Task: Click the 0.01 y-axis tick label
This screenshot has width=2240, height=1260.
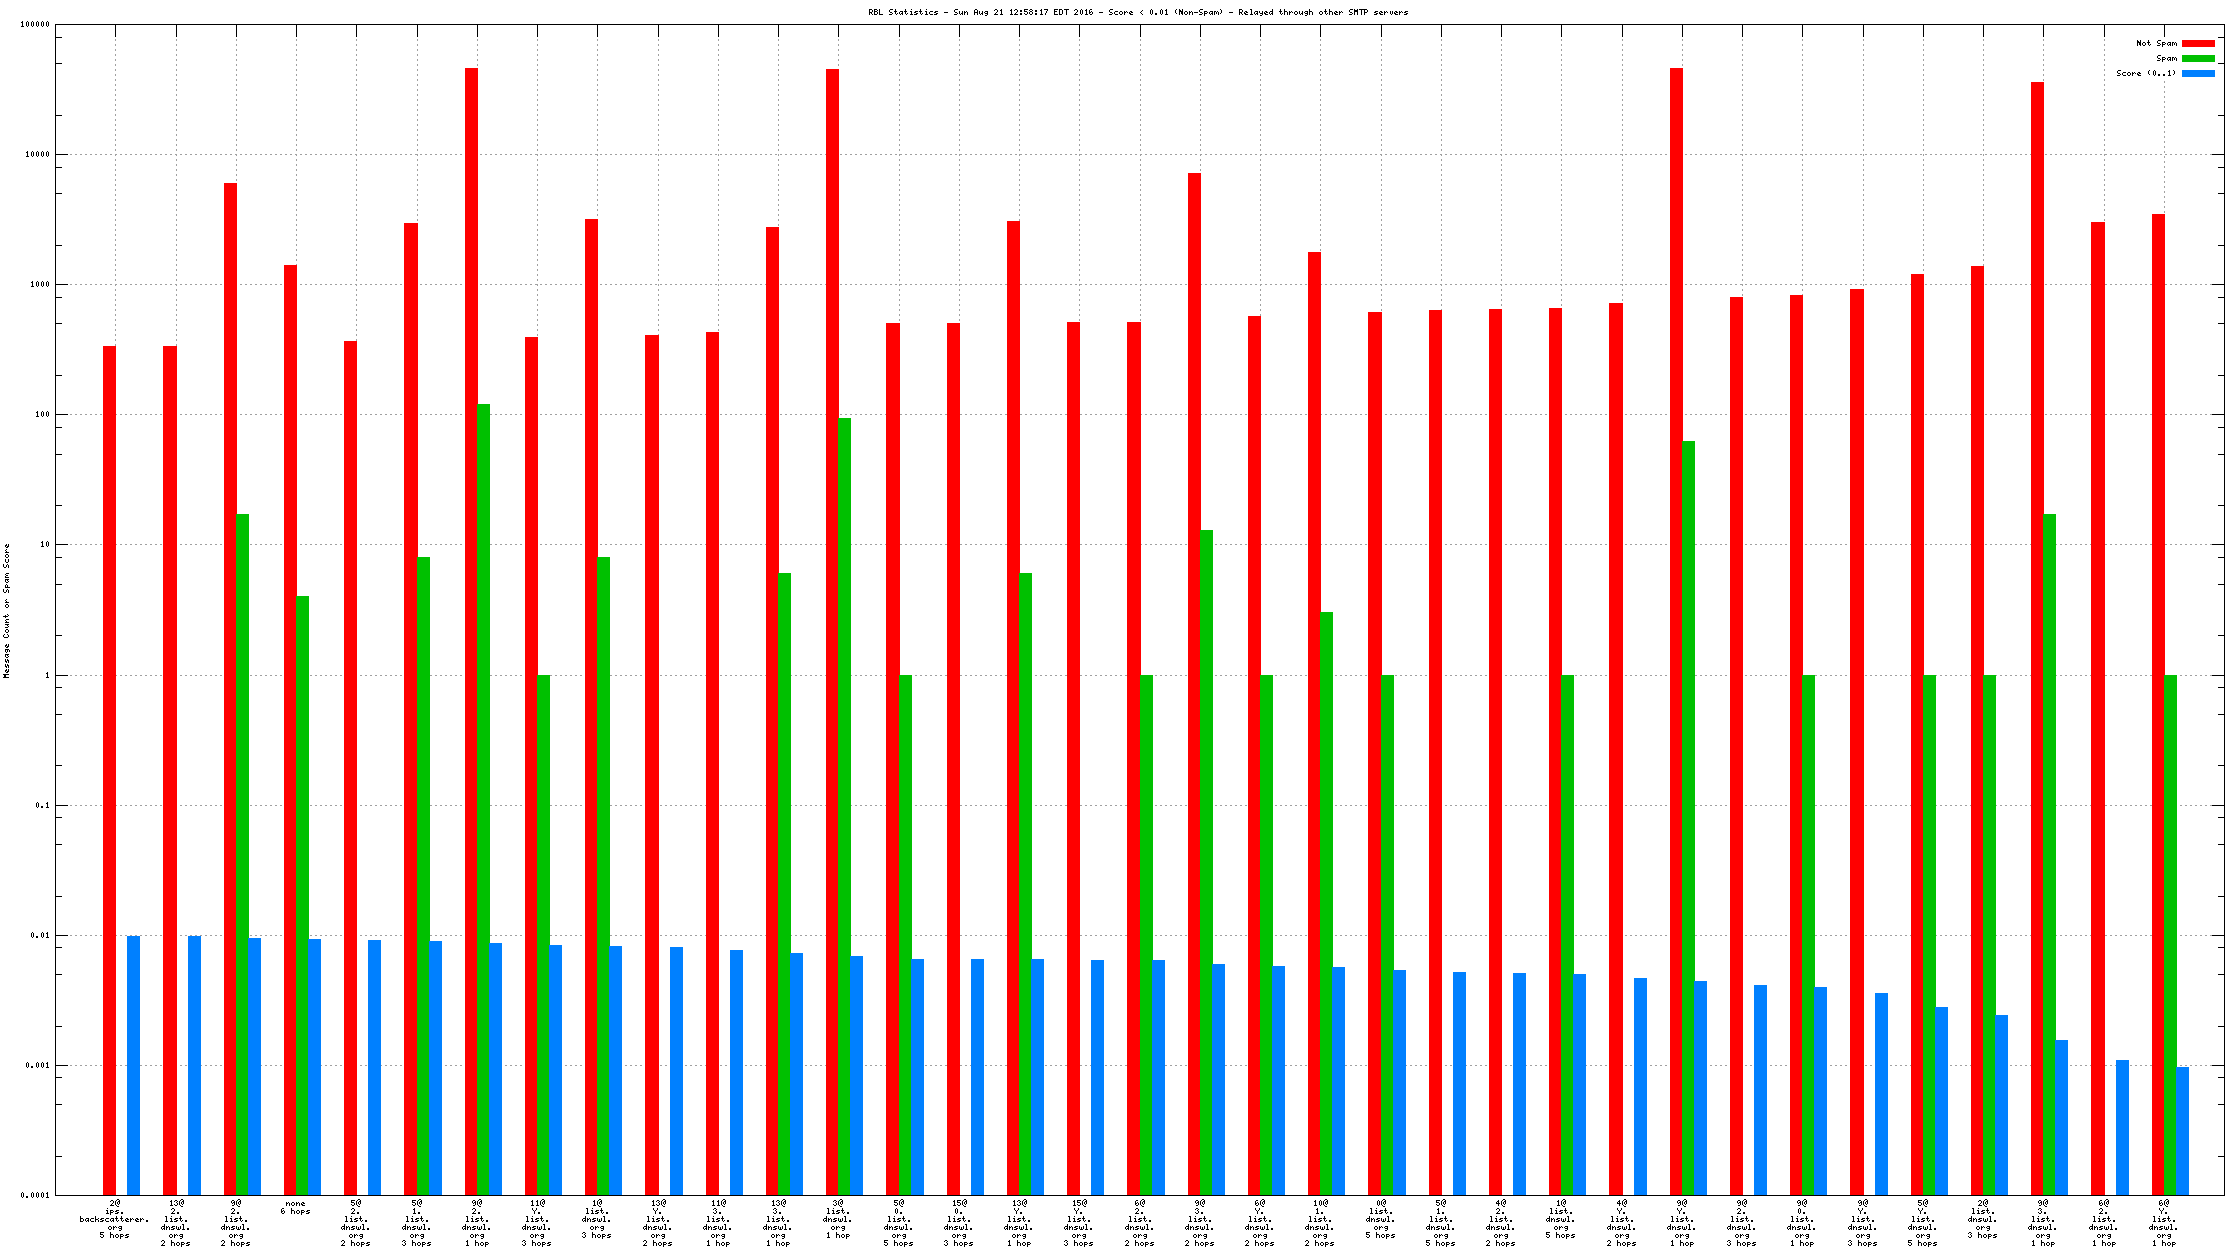Action: [x=38, y=935]
